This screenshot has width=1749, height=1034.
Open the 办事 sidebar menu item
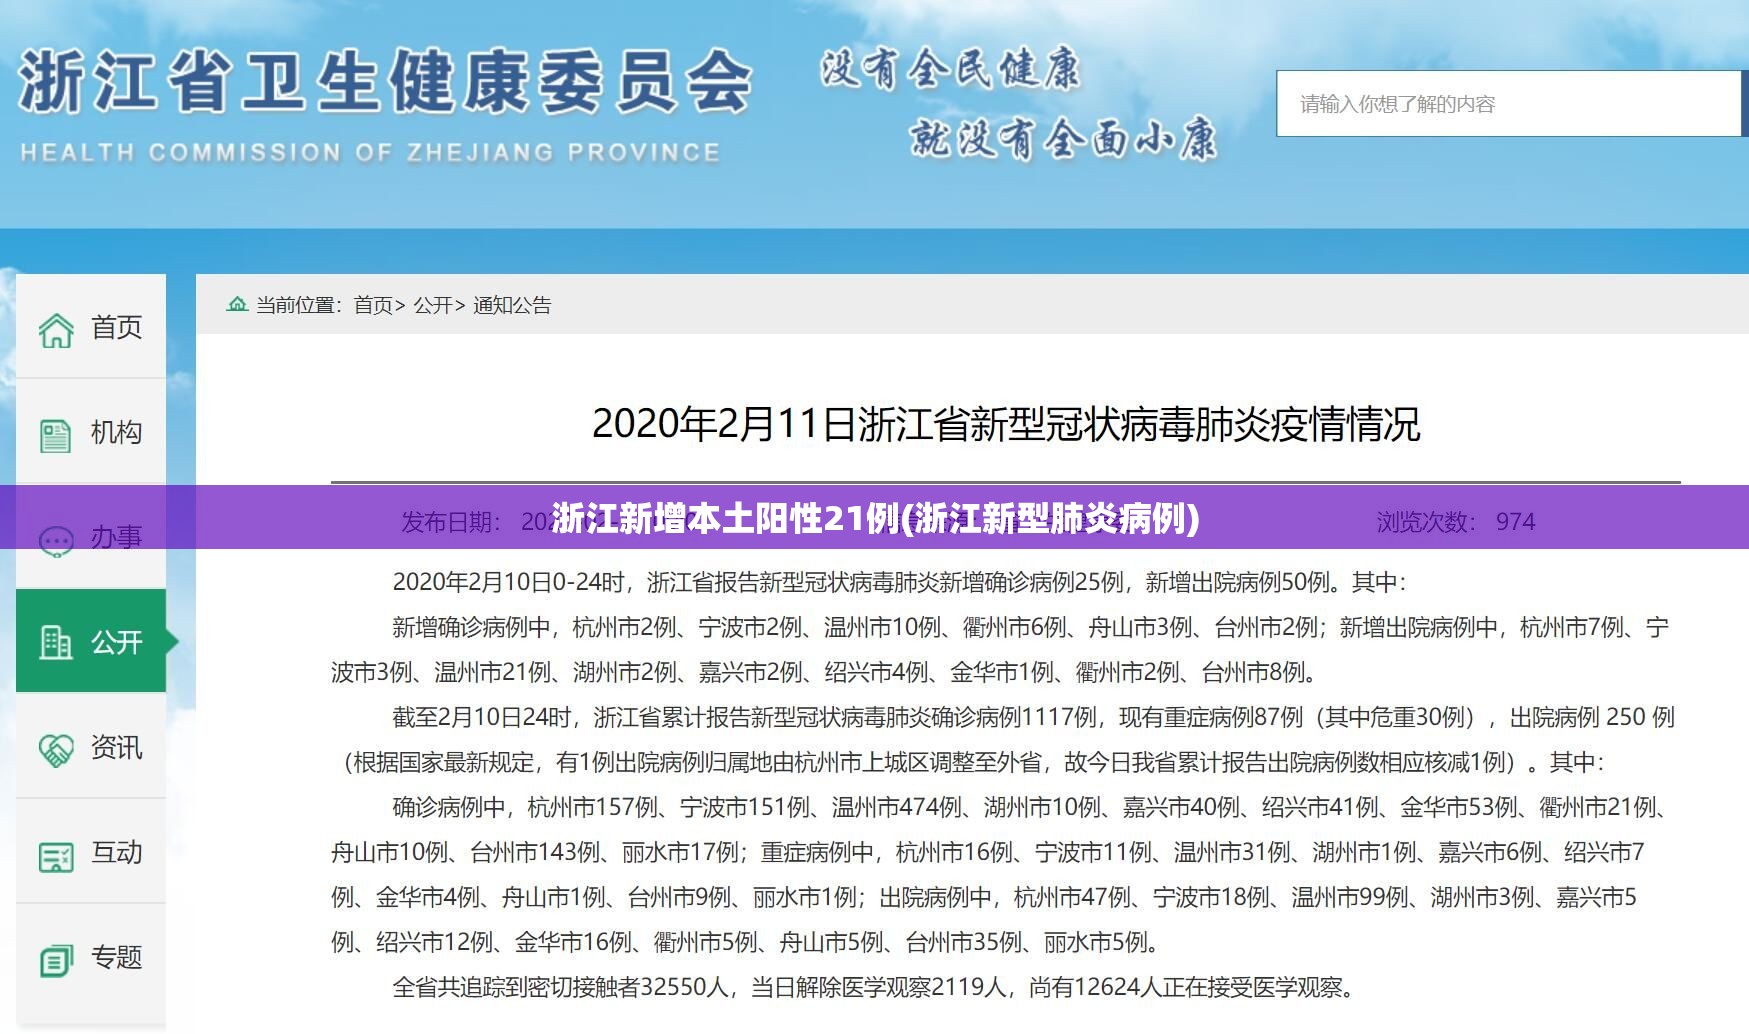91,537
